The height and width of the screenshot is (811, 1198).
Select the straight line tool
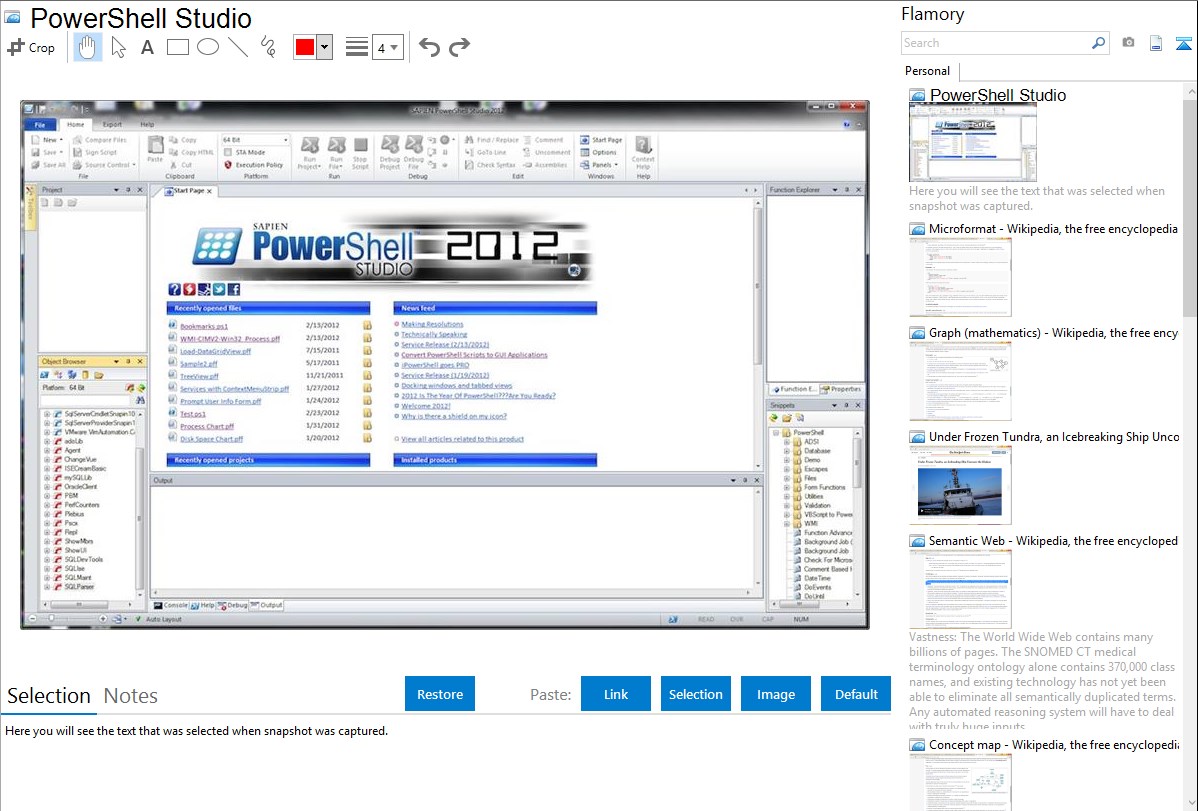click(x=238, y=47)
